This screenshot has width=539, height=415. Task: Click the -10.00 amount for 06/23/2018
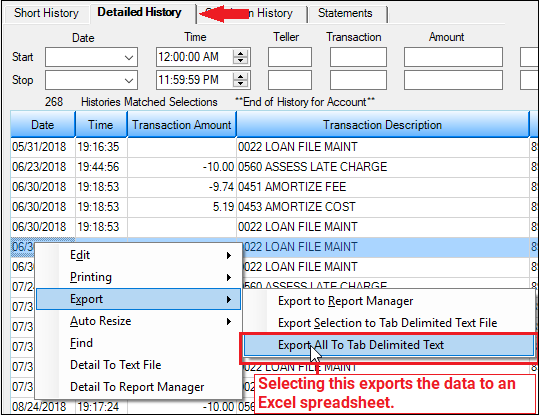(182, 167)
